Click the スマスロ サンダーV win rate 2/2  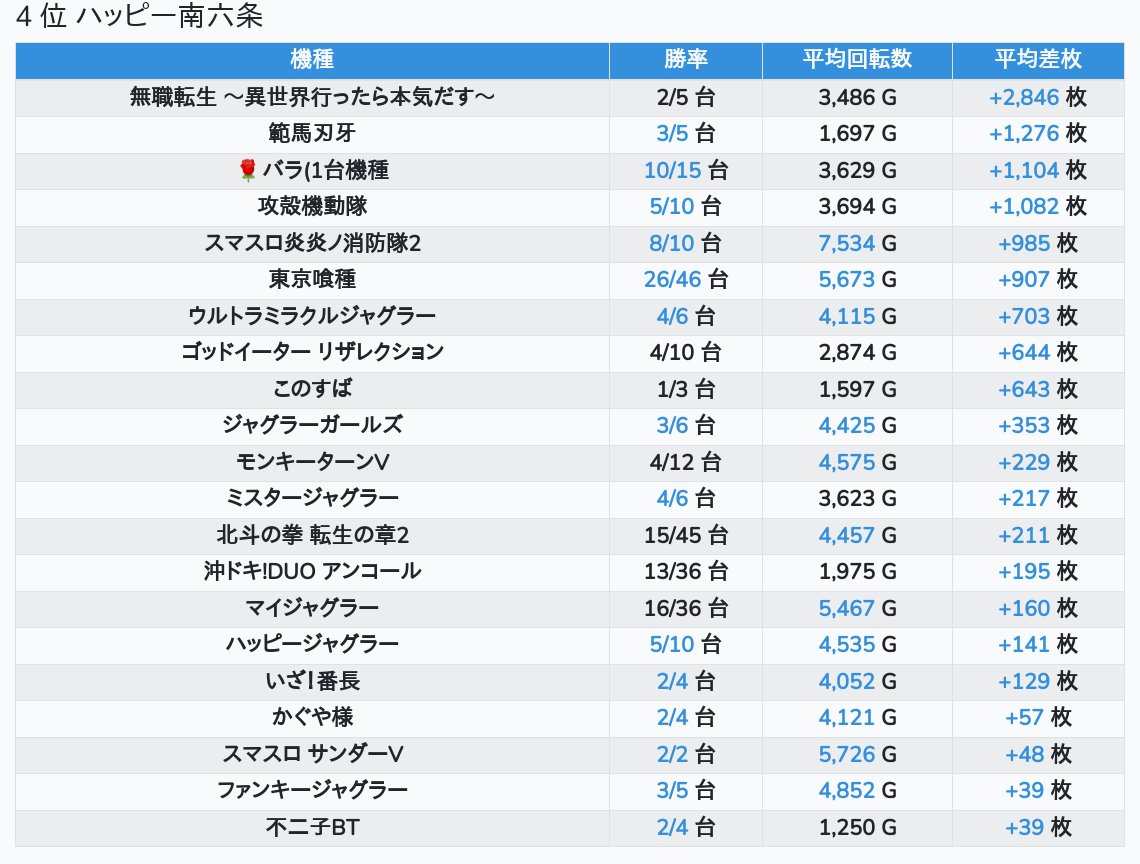tap(673, 755)
